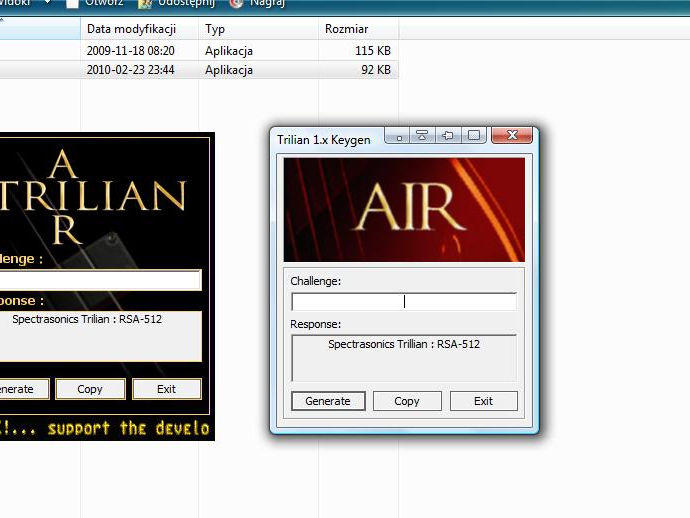The width and height of the screenshot is (690, 518).
Task: Click the Udostępnij people icon in the toolbar
Action: tap(144, 4)
